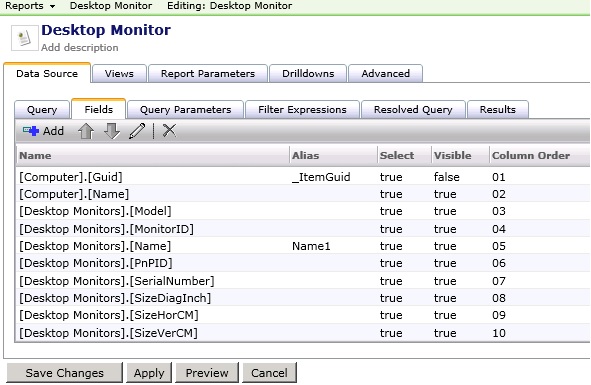
Task: Sort by the Column Order header
Action: (539, 155)
